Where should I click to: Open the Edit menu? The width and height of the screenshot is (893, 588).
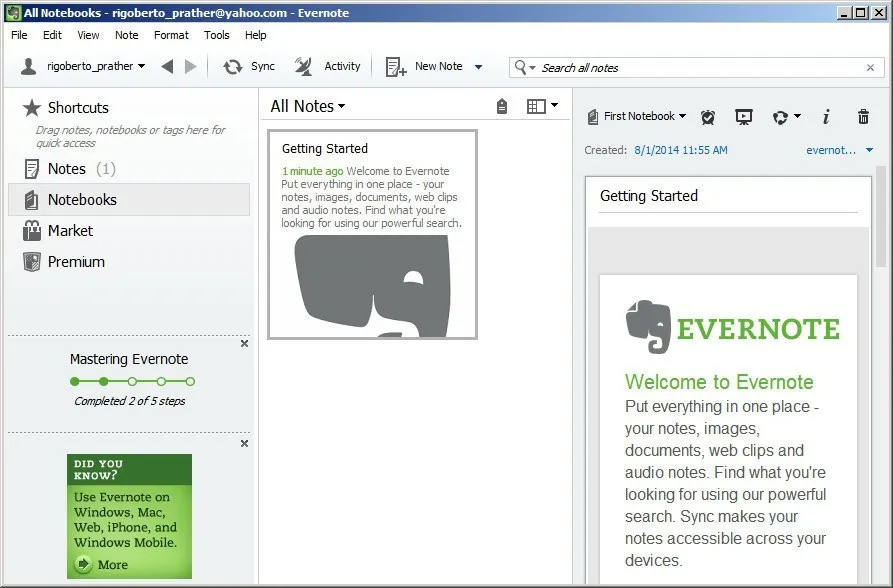coord(52,35)
